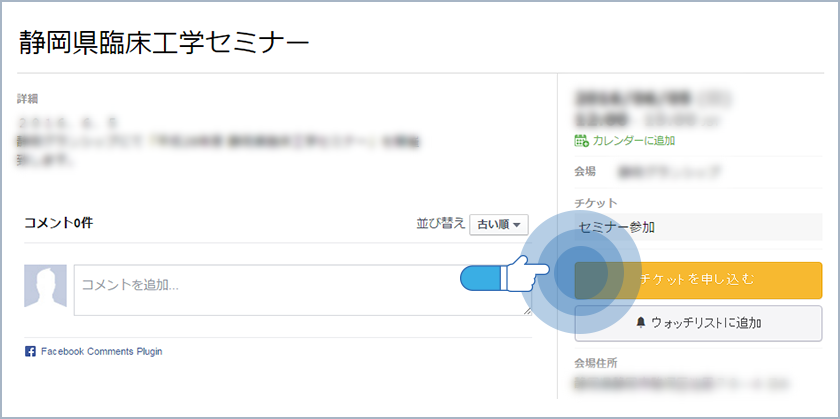
Task: Click the チケット section label
Action: coord(596,203)
